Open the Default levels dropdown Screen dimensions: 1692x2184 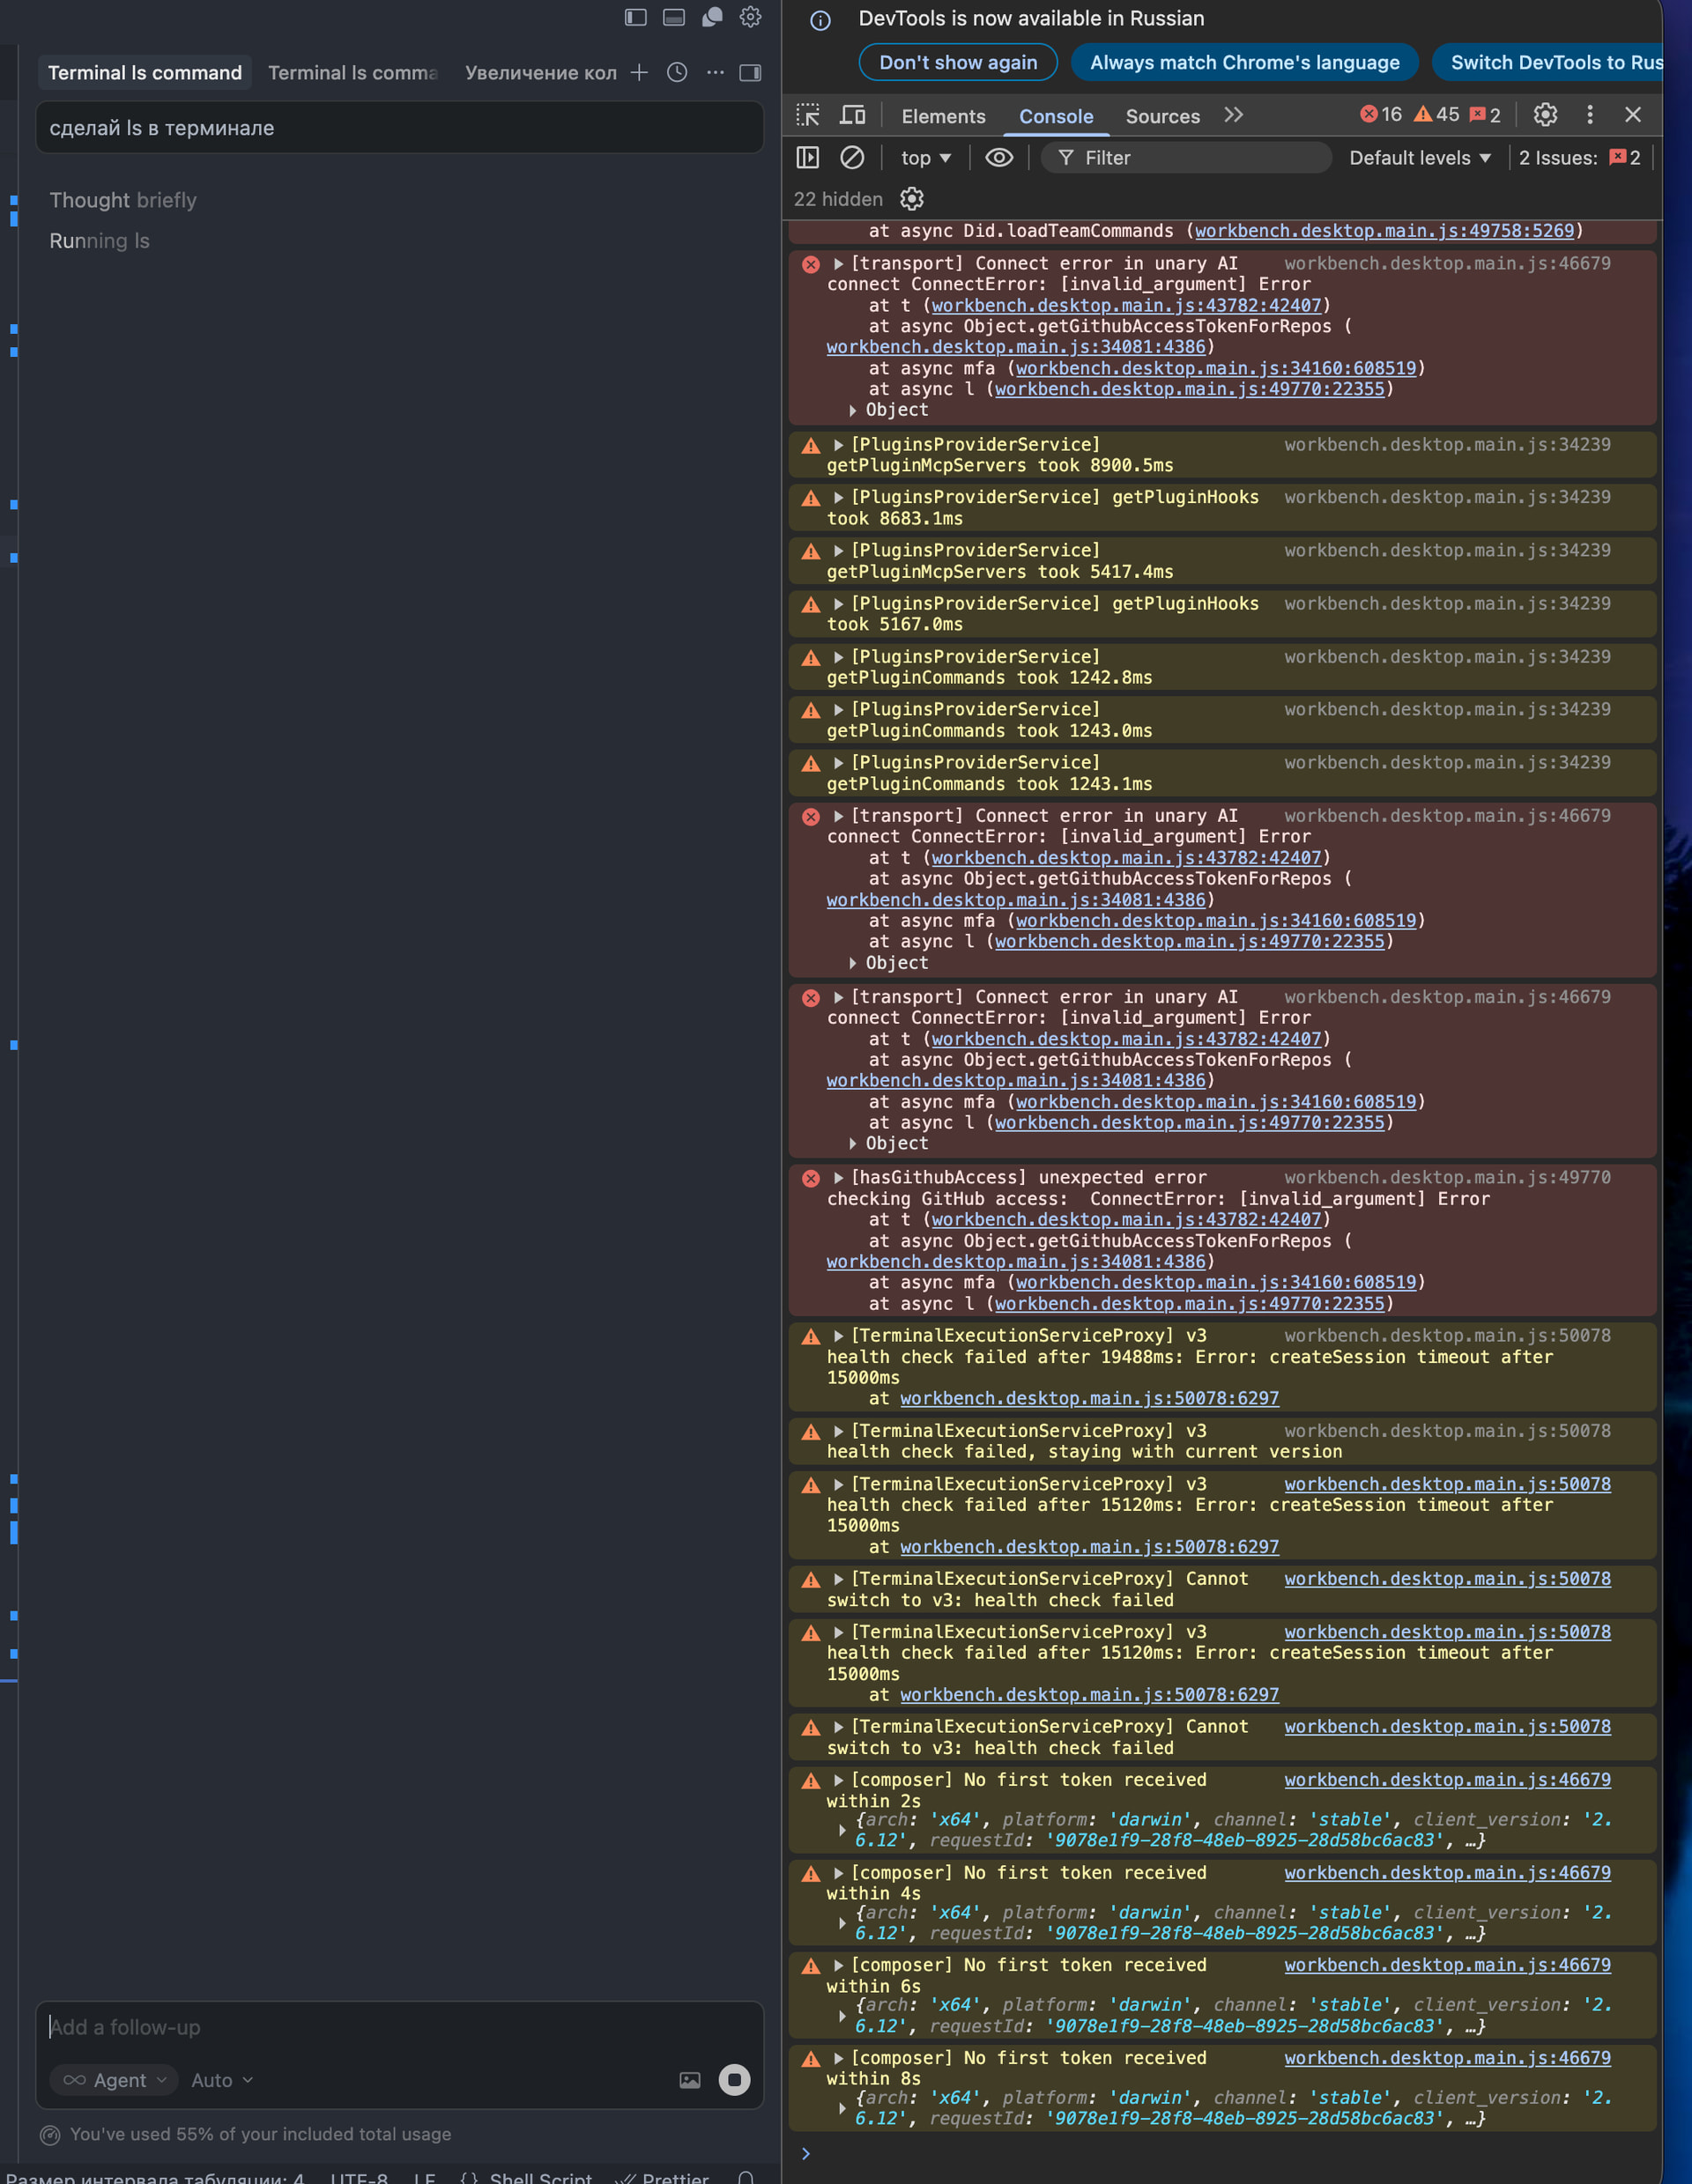tap(1420, 158)
